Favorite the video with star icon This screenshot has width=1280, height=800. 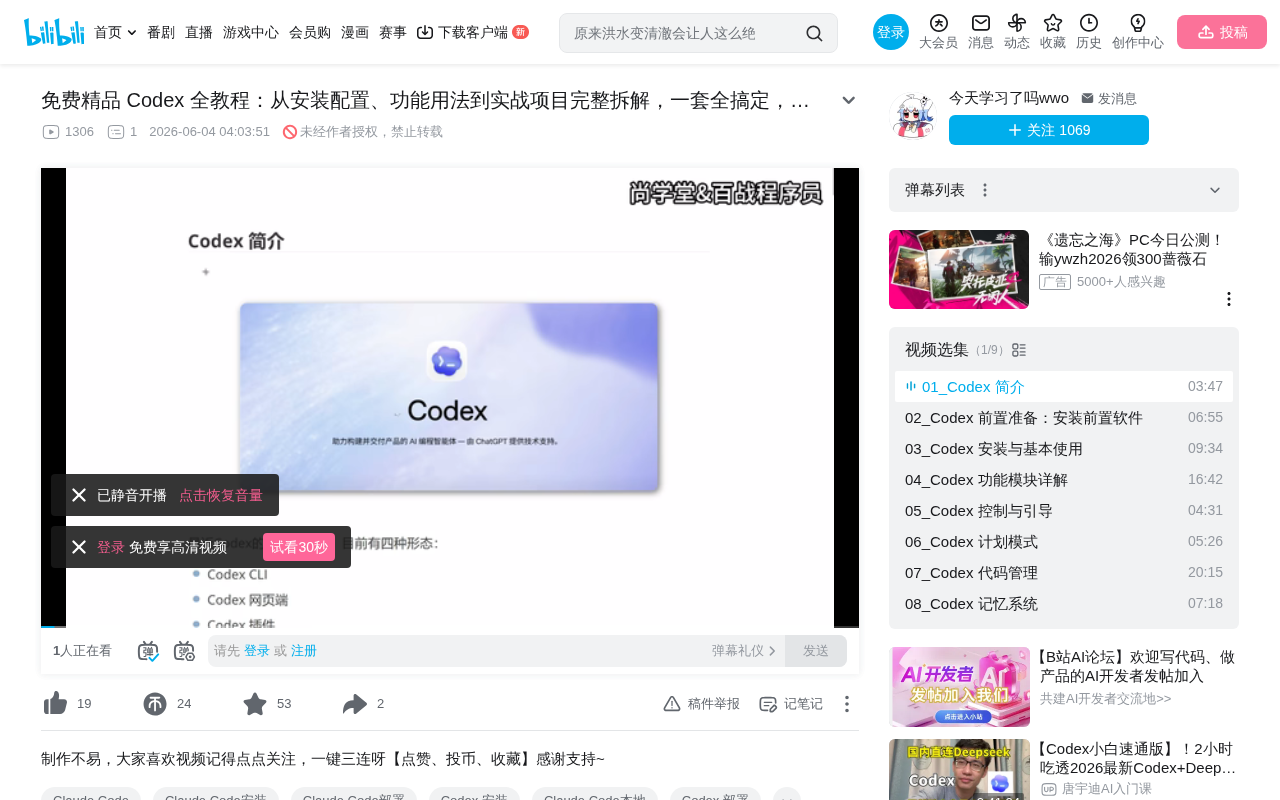click(255, 704)
